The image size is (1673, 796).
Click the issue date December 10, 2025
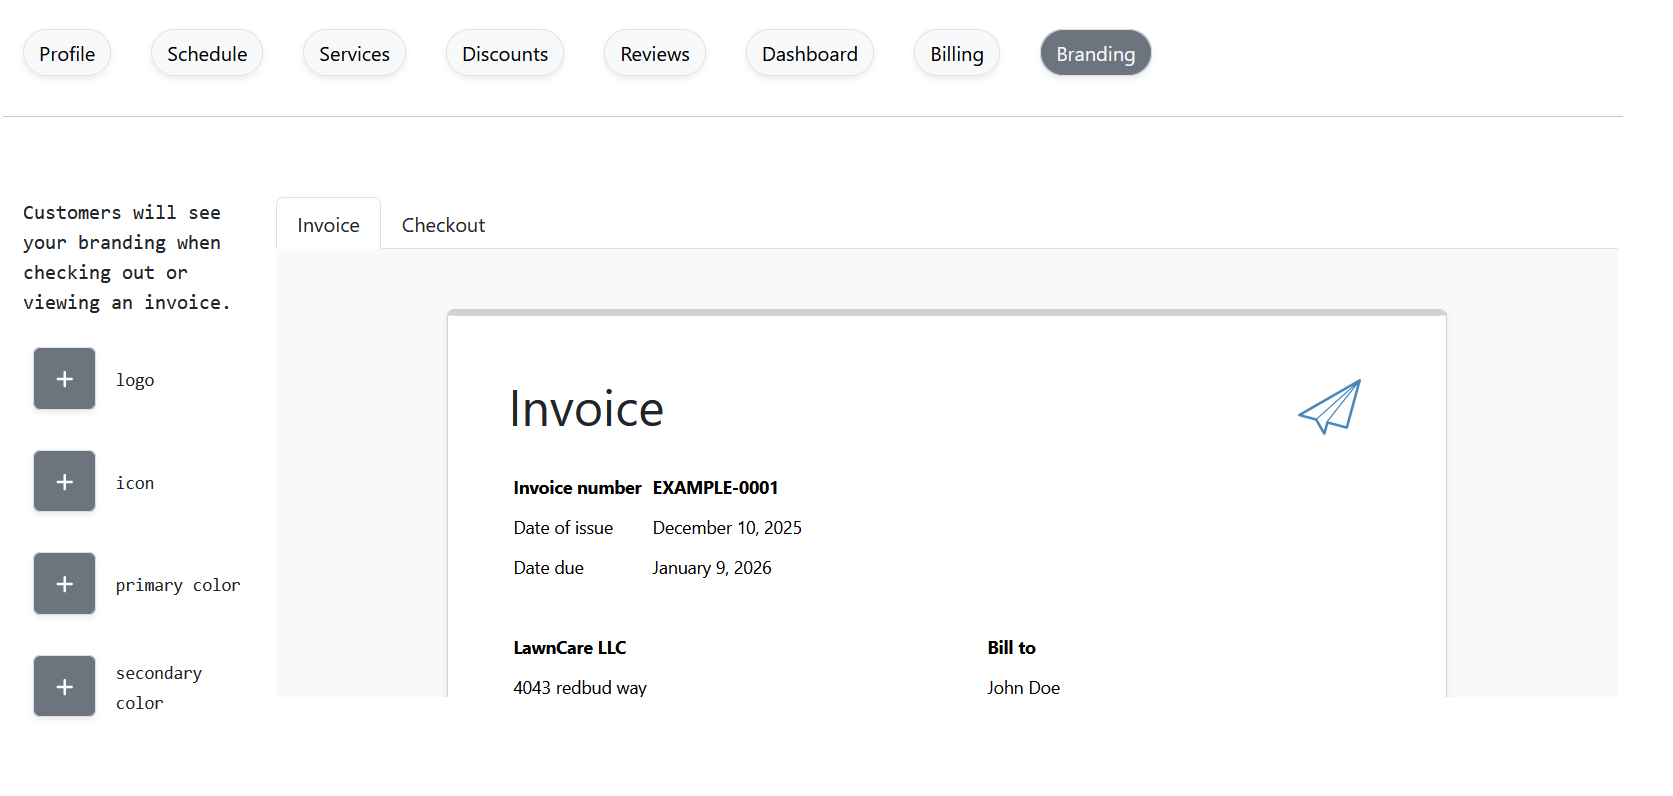727,527
